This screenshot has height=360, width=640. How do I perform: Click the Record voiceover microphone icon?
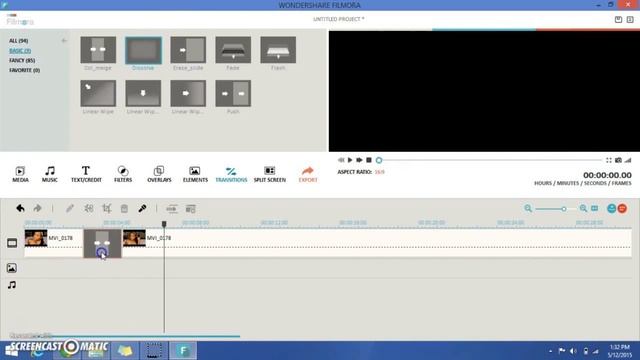142,209
